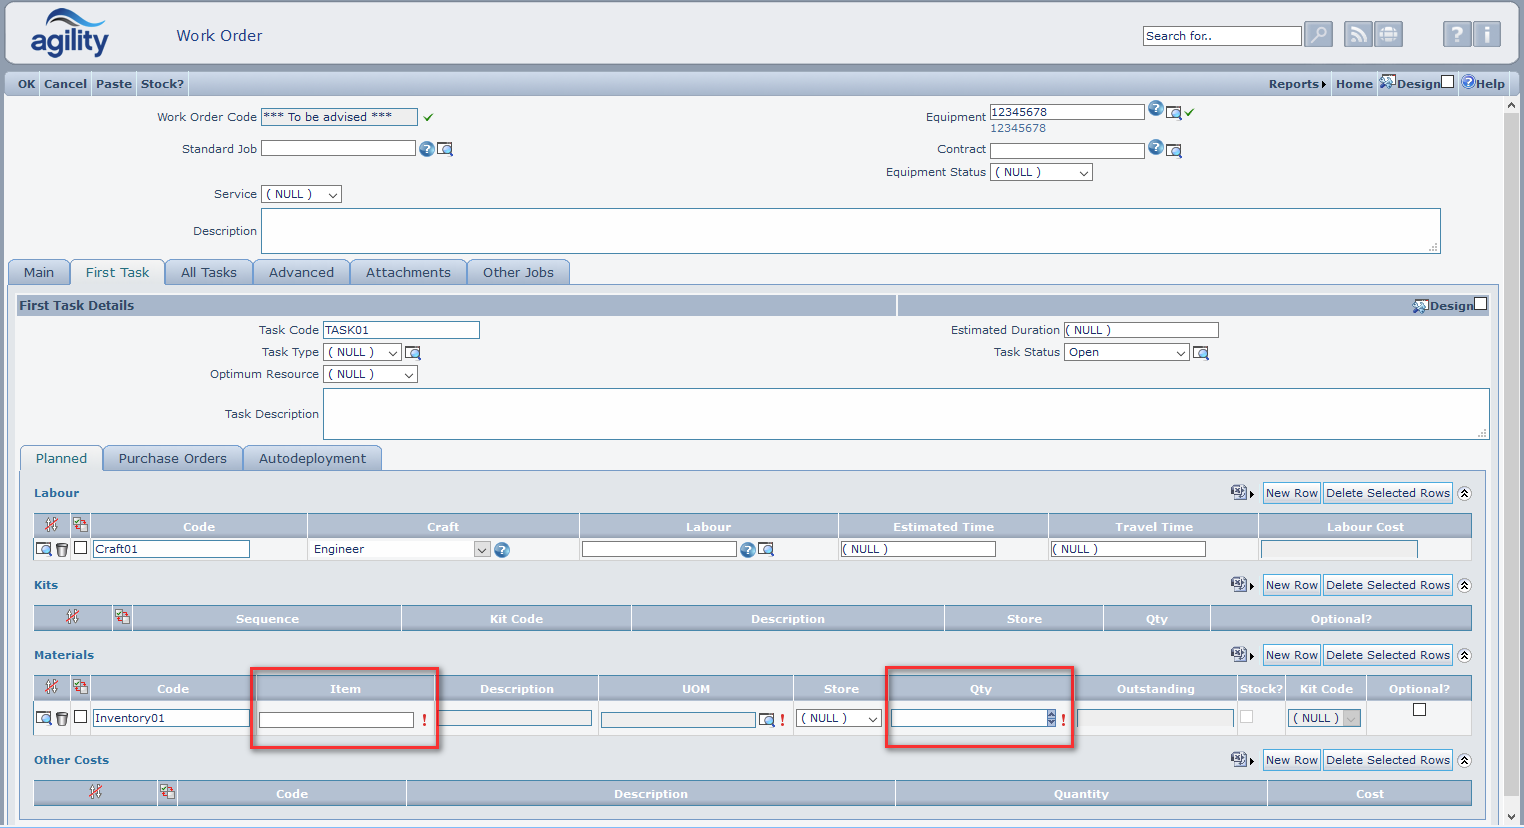Click the vertical scrollbar on the right edge
Screen dimensions: 1524x828
click(x=1512, y=400)
